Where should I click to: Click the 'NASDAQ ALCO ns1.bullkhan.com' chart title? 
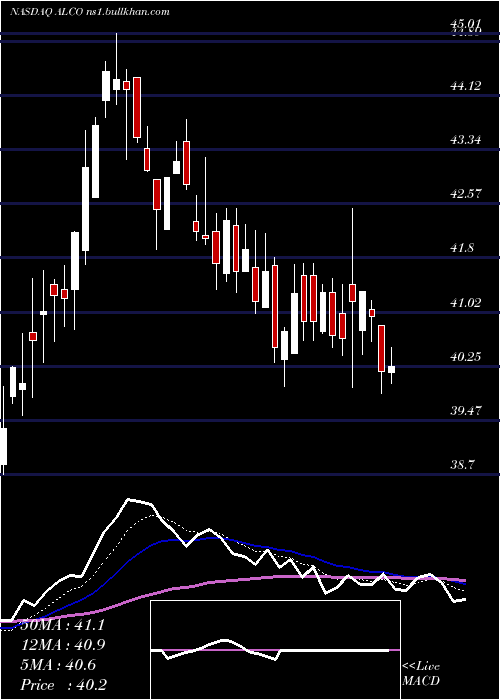pyautogui.click(x=90, y=12)
